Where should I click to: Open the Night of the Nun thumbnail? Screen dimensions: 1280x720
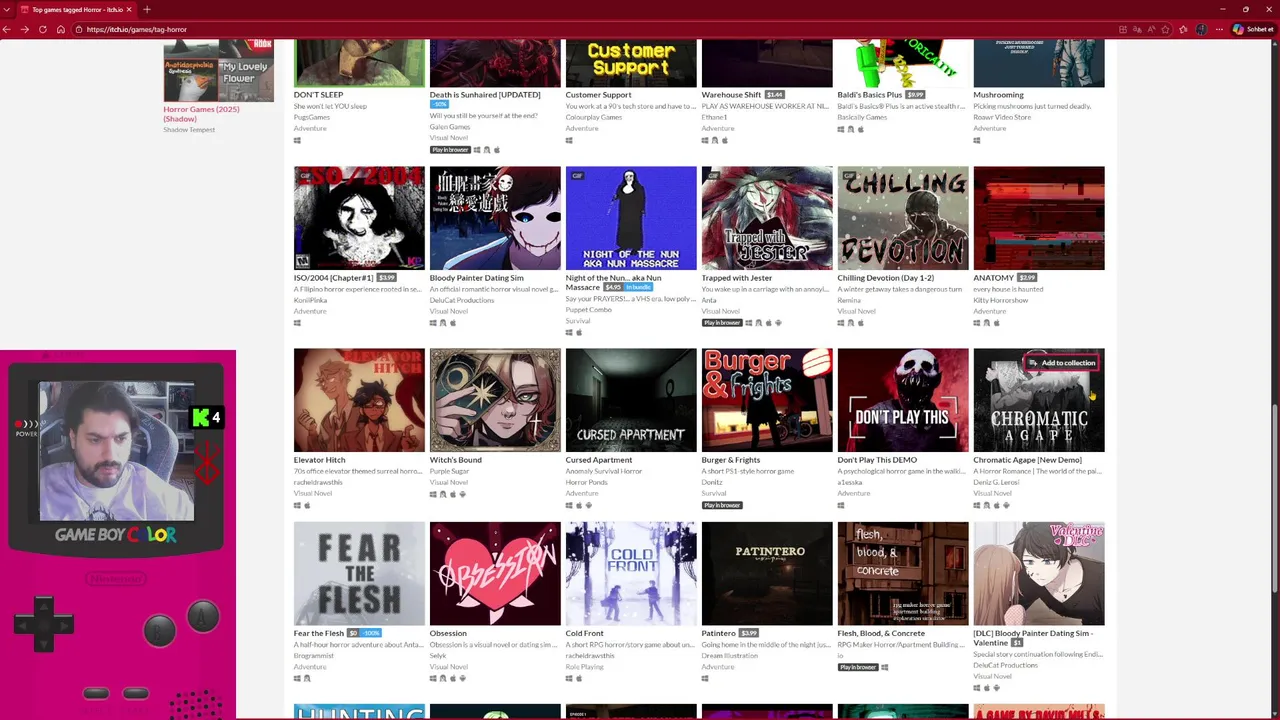[x=631, y=218]
